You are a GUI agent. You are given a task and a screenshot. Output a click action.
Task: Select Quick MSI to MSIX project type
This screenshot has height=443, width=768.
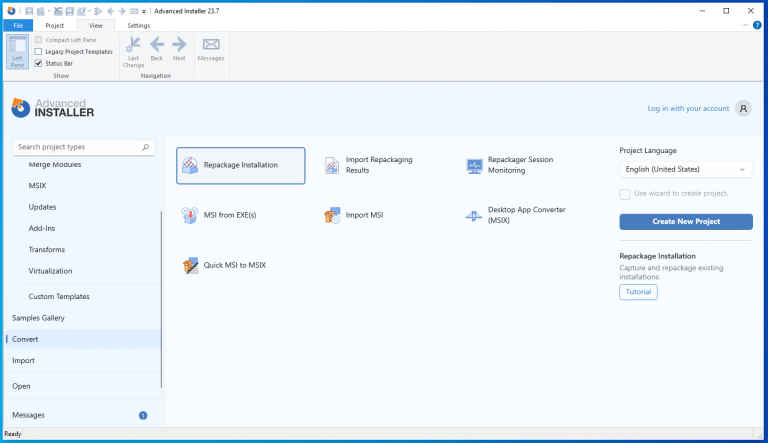tap(240, 265)
